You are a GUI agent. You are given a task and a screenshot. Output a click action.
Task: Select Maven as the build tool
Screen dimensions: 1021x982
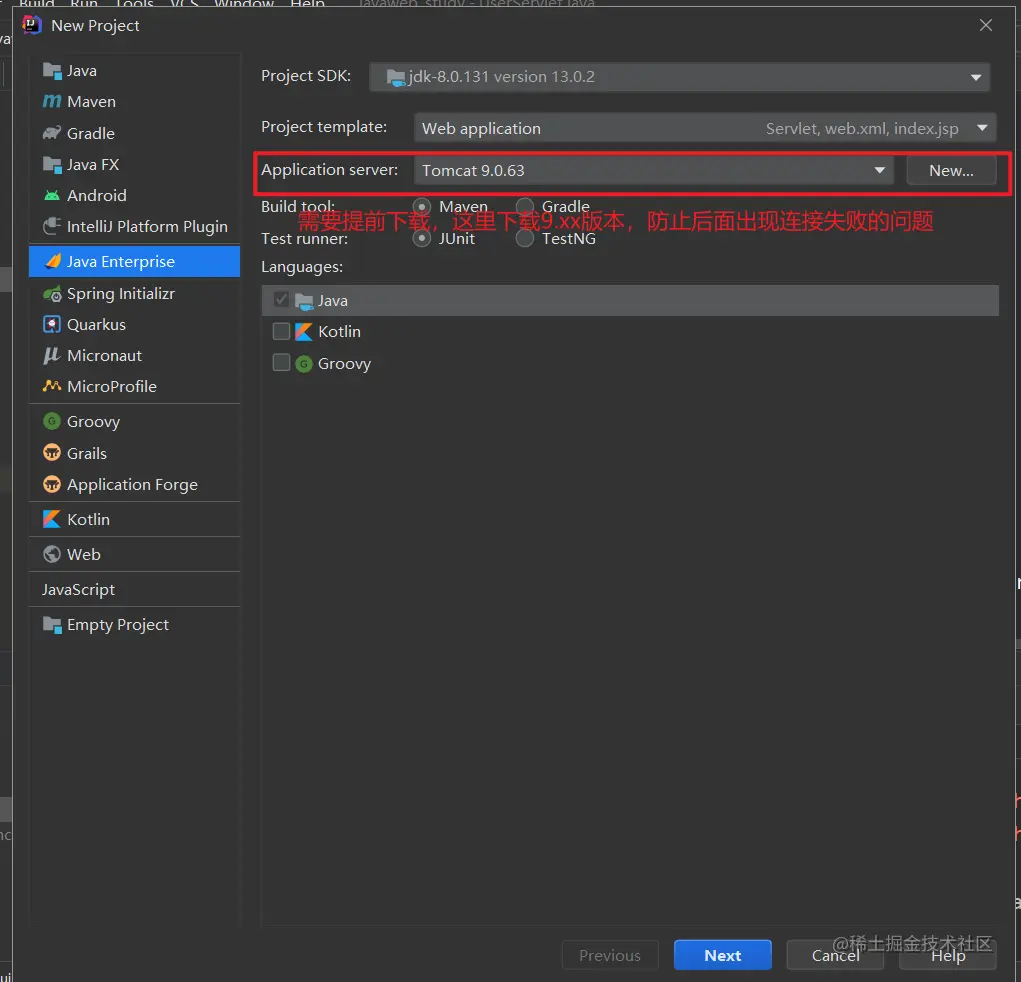point(422,206)
